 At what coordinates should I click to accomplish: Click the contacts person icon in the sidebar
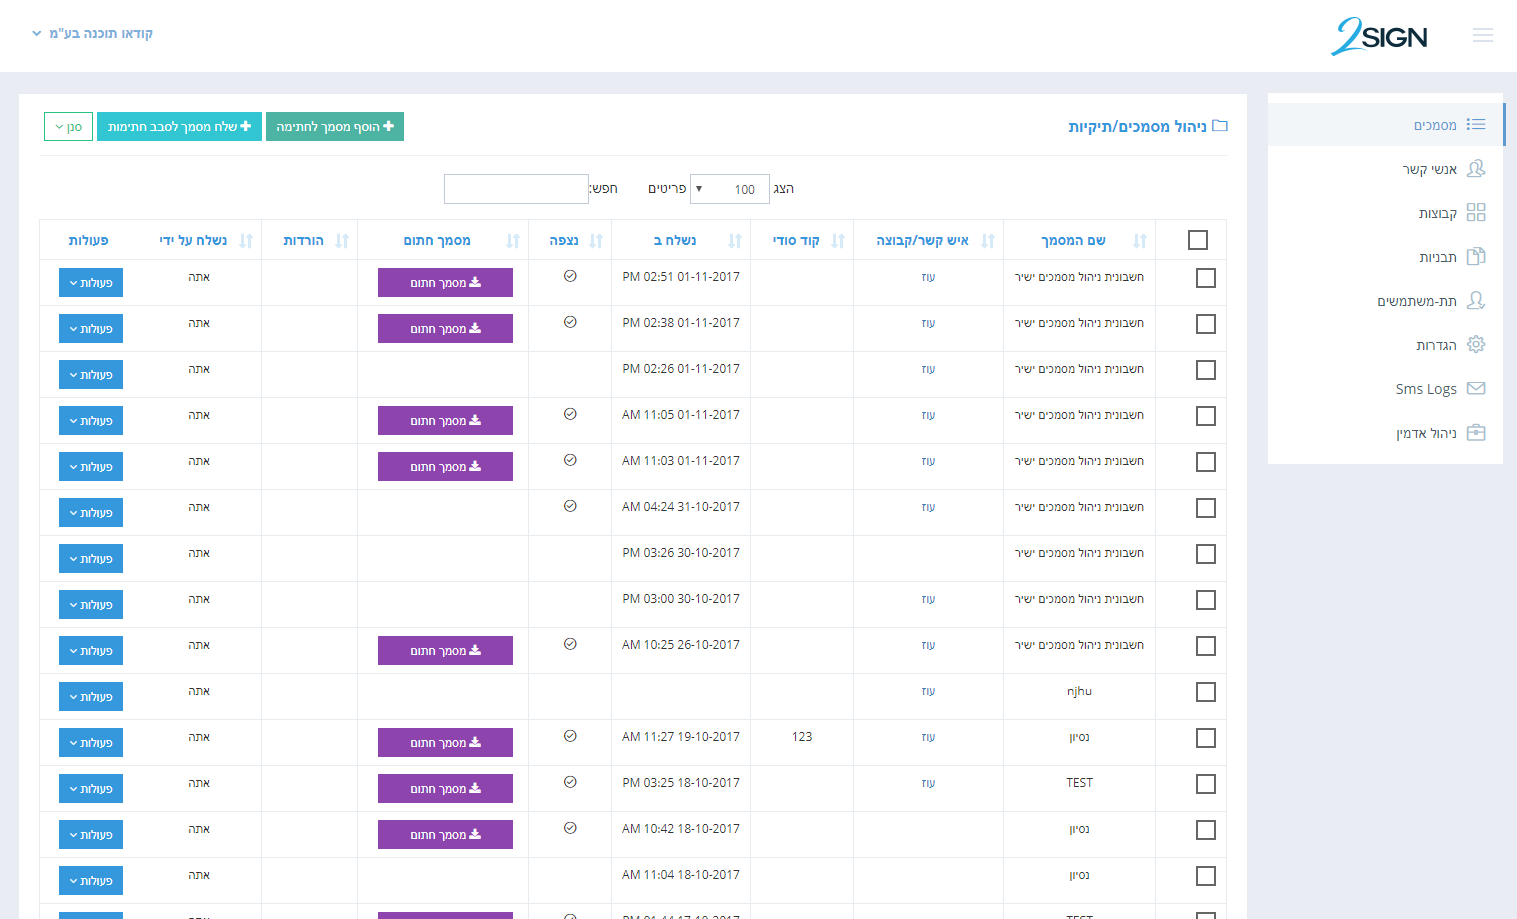point(1476,168)
